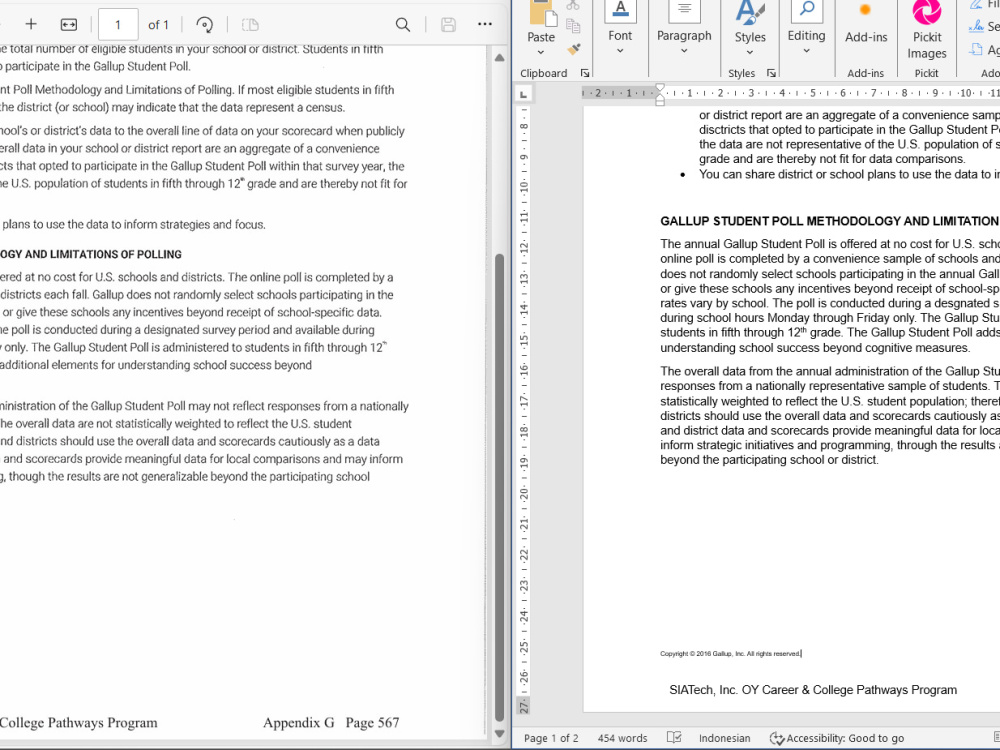Rotate the PDF page with the rotate icon
This screenshot has height=750, width=1000.
tap(205, 24)
